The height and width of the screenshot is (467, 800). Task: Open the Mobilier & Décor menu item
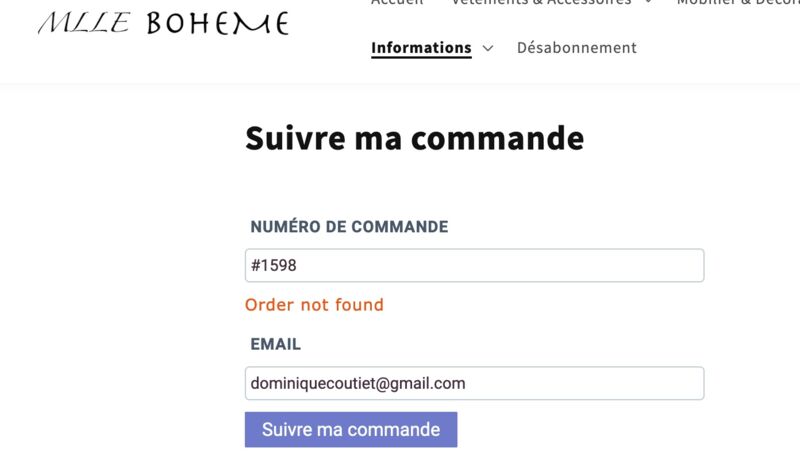[x=738, y=2]
